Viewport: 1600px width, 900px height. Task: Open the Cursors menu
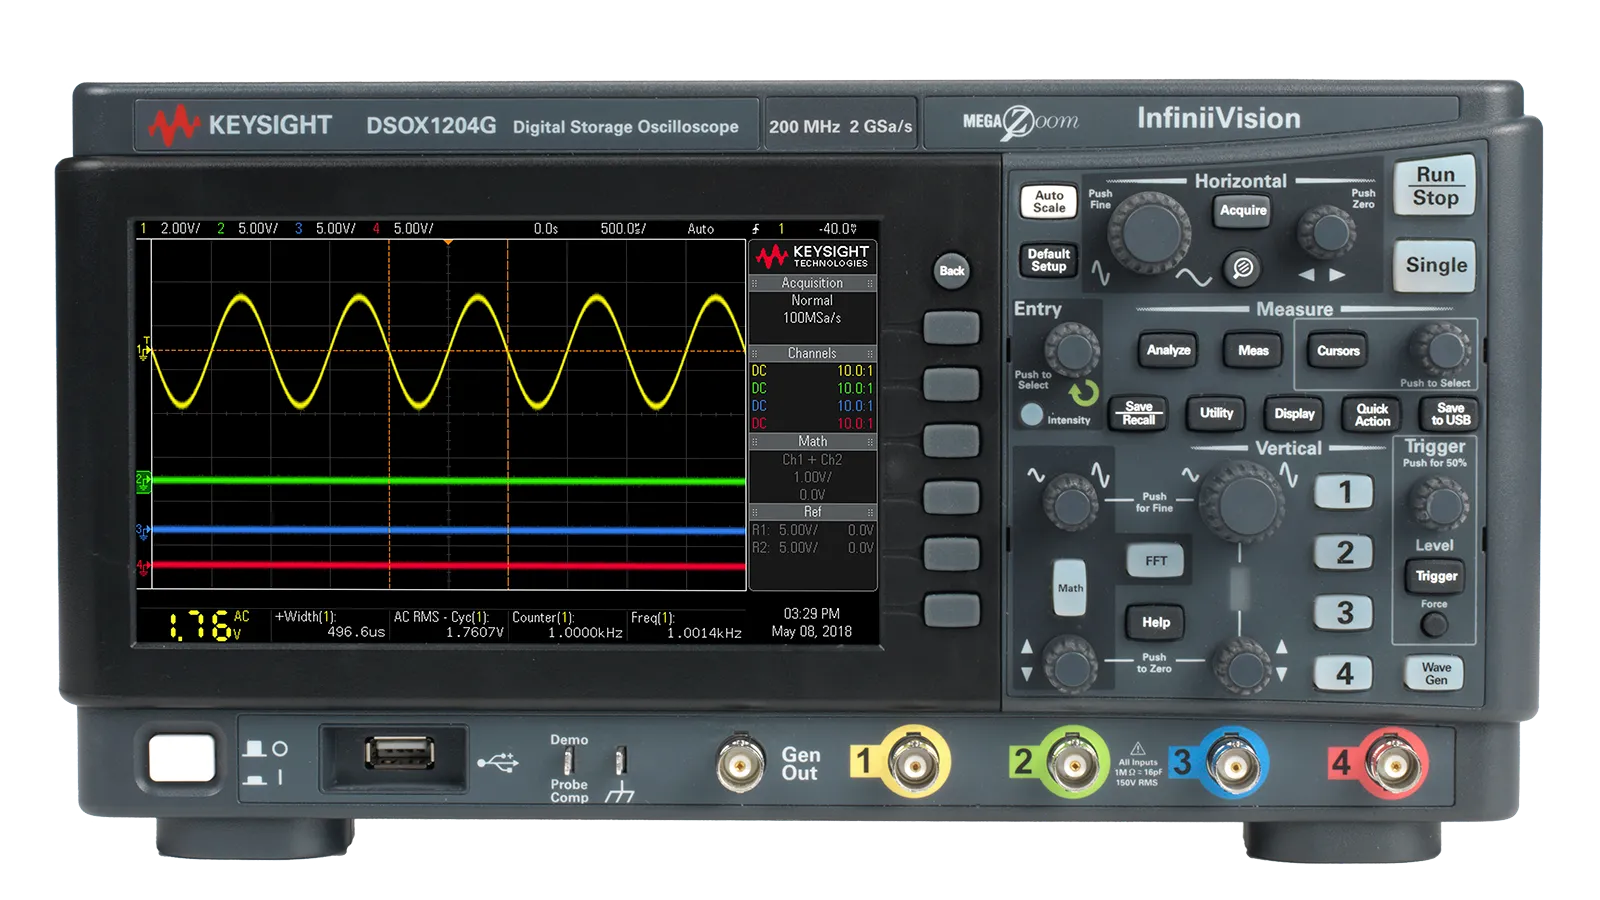tap(1337, 351)
